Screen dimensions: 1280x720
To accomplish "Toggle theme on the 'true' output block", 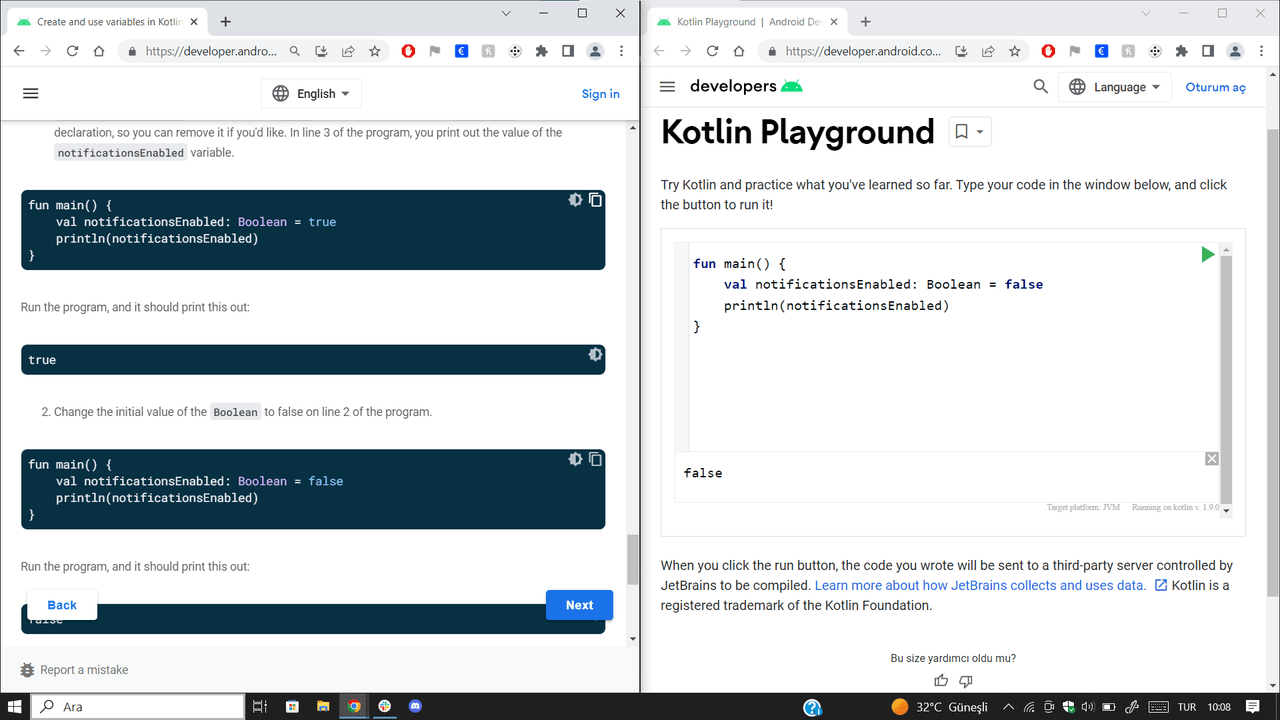I will pyautogui.click(x=595, y=355).
